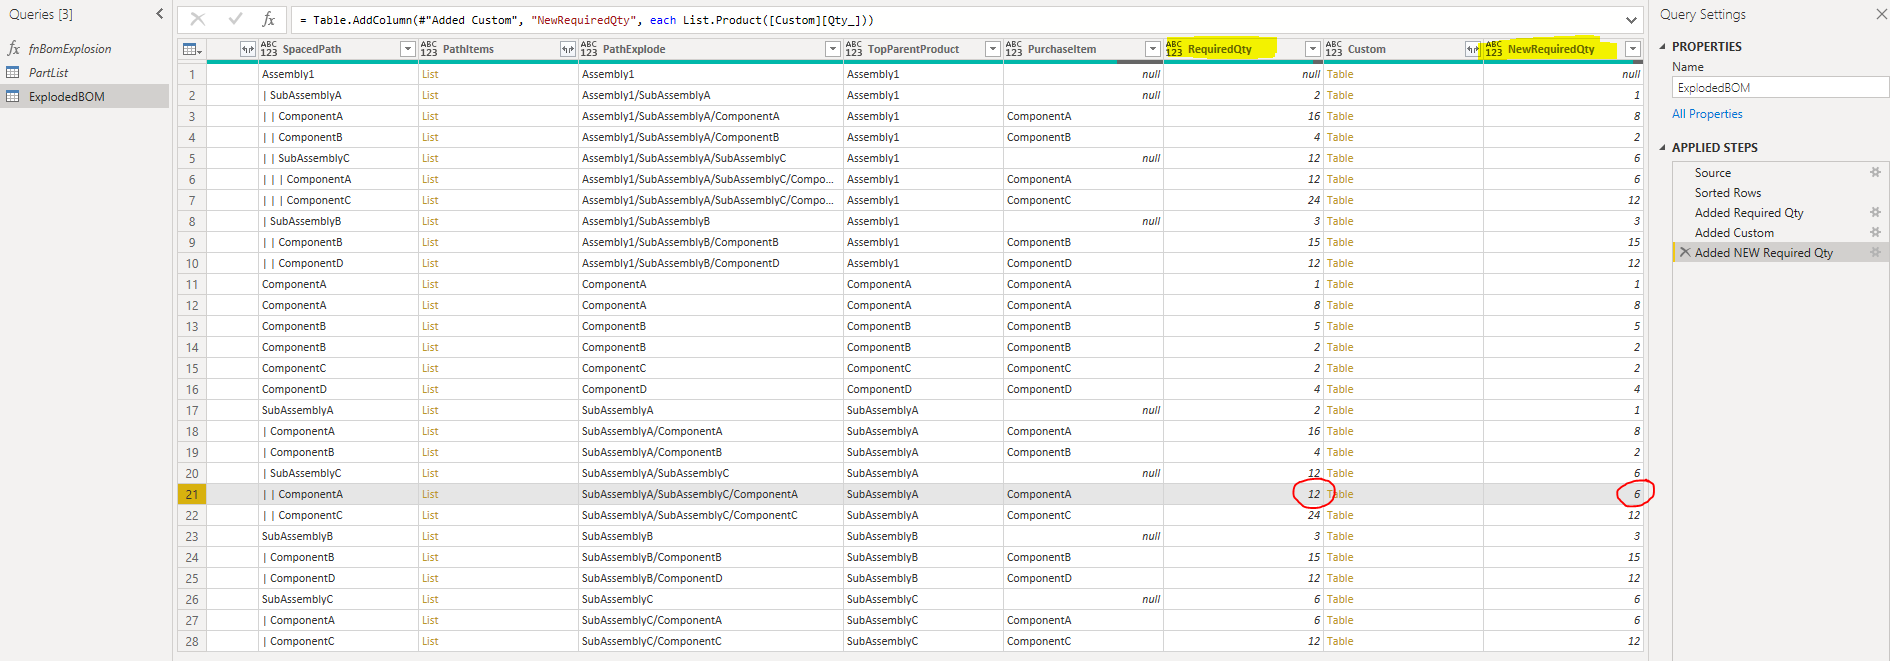Click the PurchaseItem column data type icon
Image resolution: width=1890 pixels, height=661 pixels.
click(x=1013, y=49)
